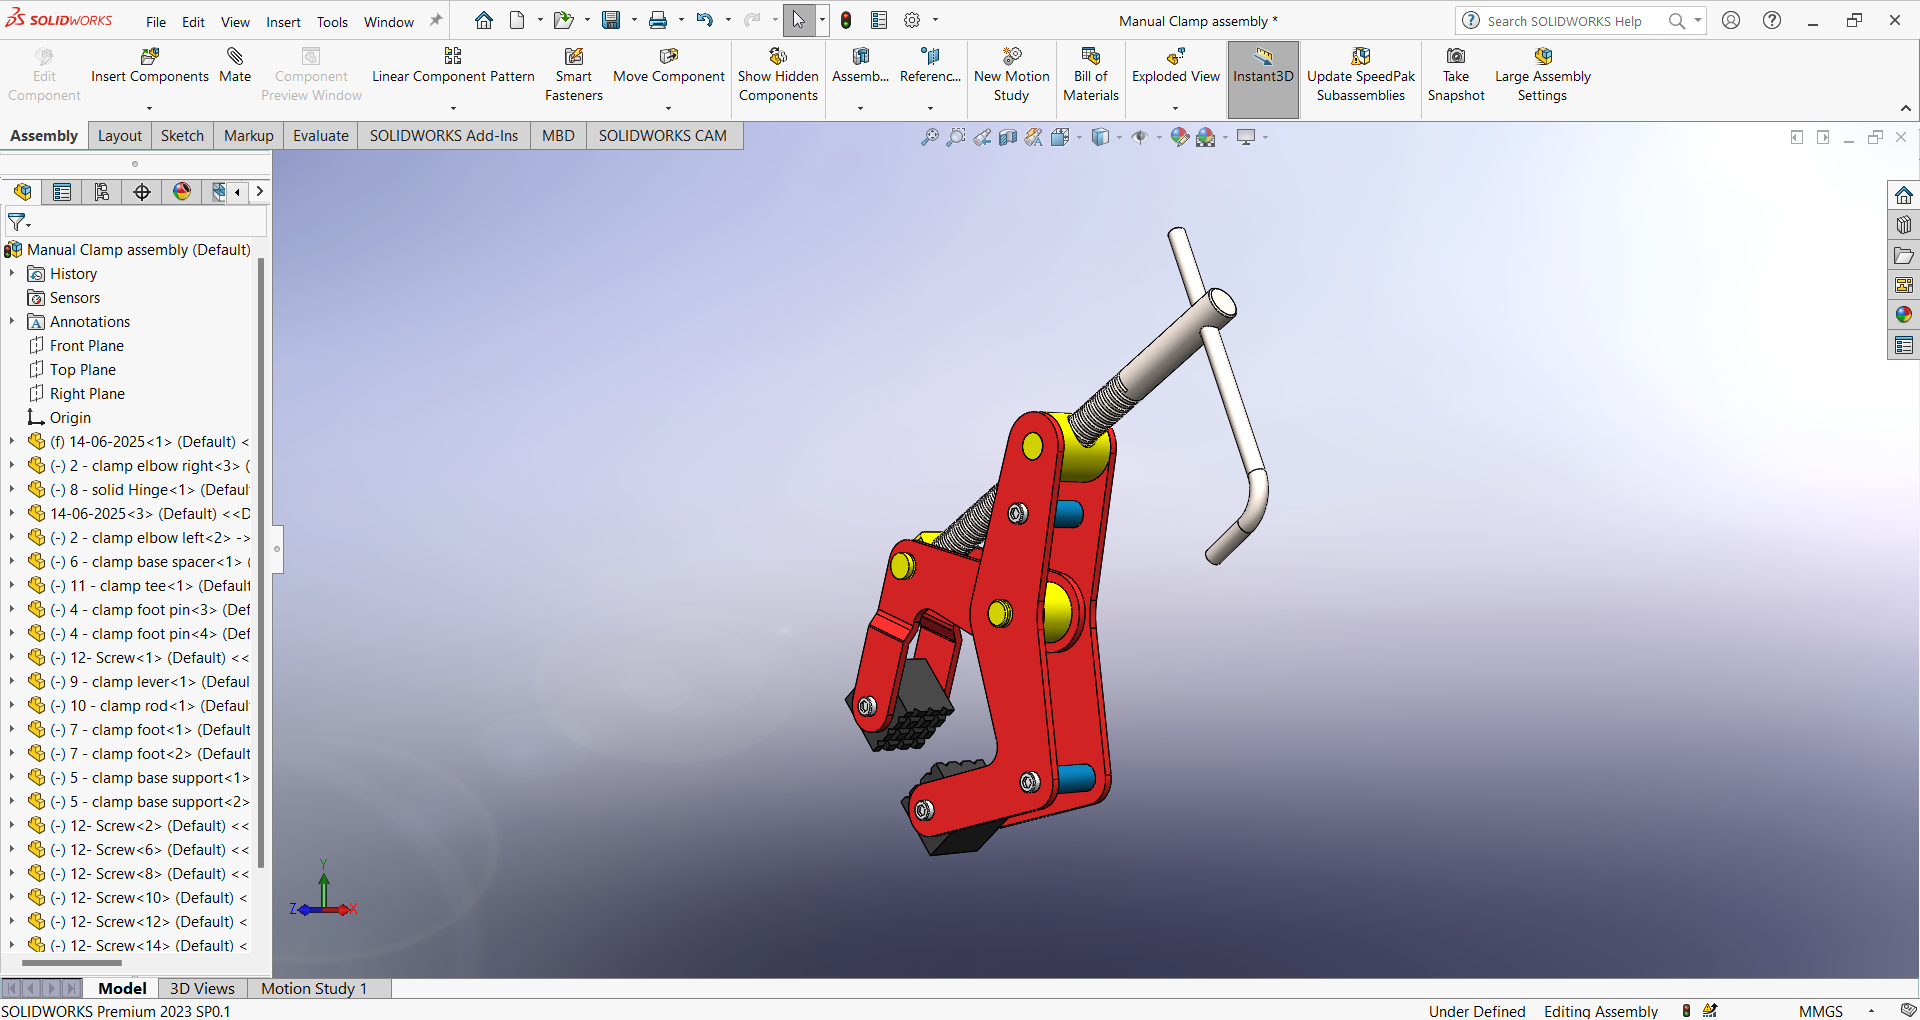Click the Rebuild traffic light icon
This screenshot has height=1020, width=1920.
(x=846, y=20)
